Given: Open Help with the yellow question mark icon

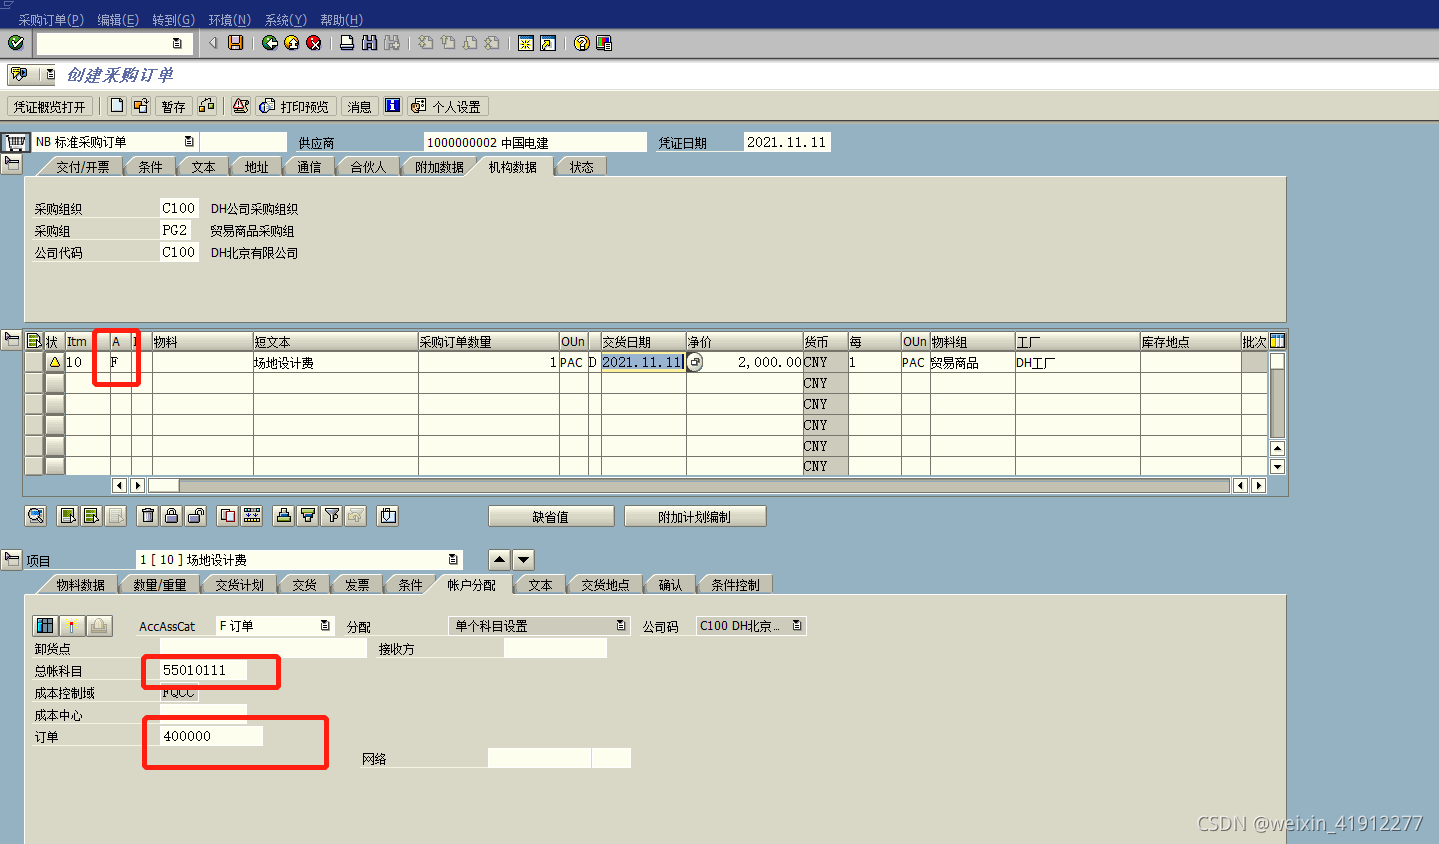Looking at the screenshot, I should pyautogui.click(x=582, y=43).
